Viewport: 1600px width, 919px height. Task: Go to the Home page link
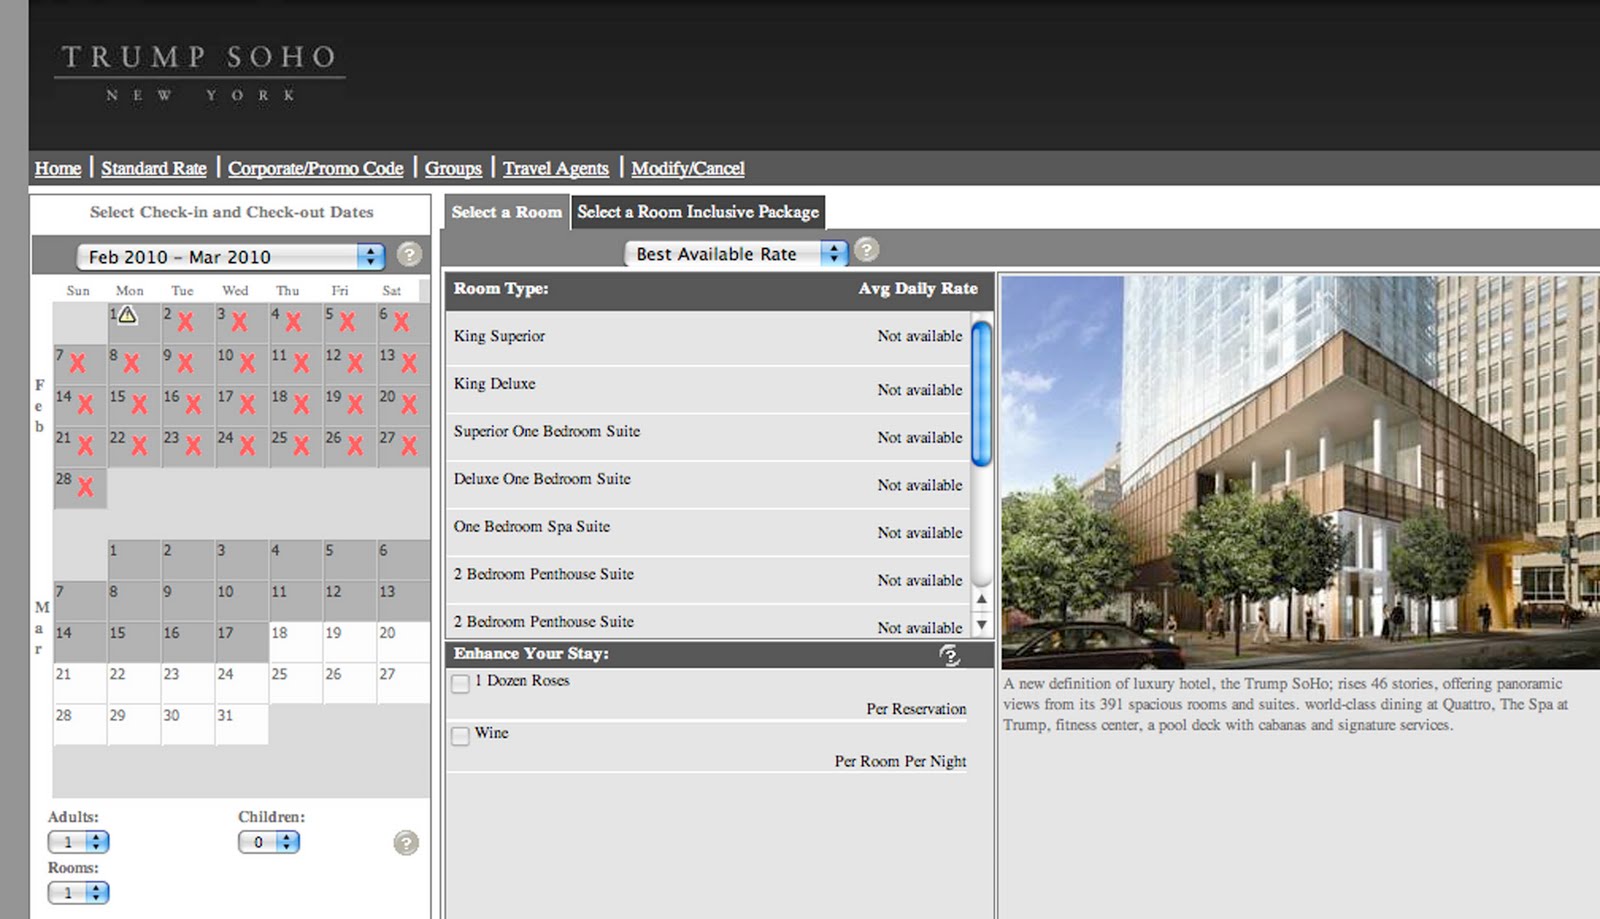click(x=58, y=168)
